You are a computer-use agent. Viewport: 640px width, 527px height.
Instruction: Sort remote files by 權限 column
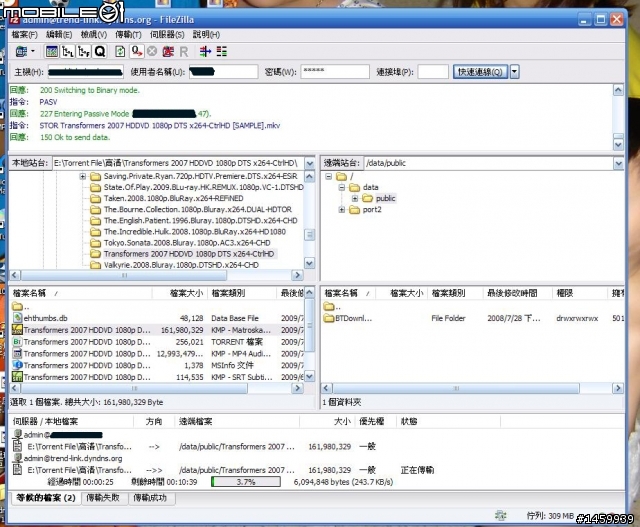(x=580, y=293)
